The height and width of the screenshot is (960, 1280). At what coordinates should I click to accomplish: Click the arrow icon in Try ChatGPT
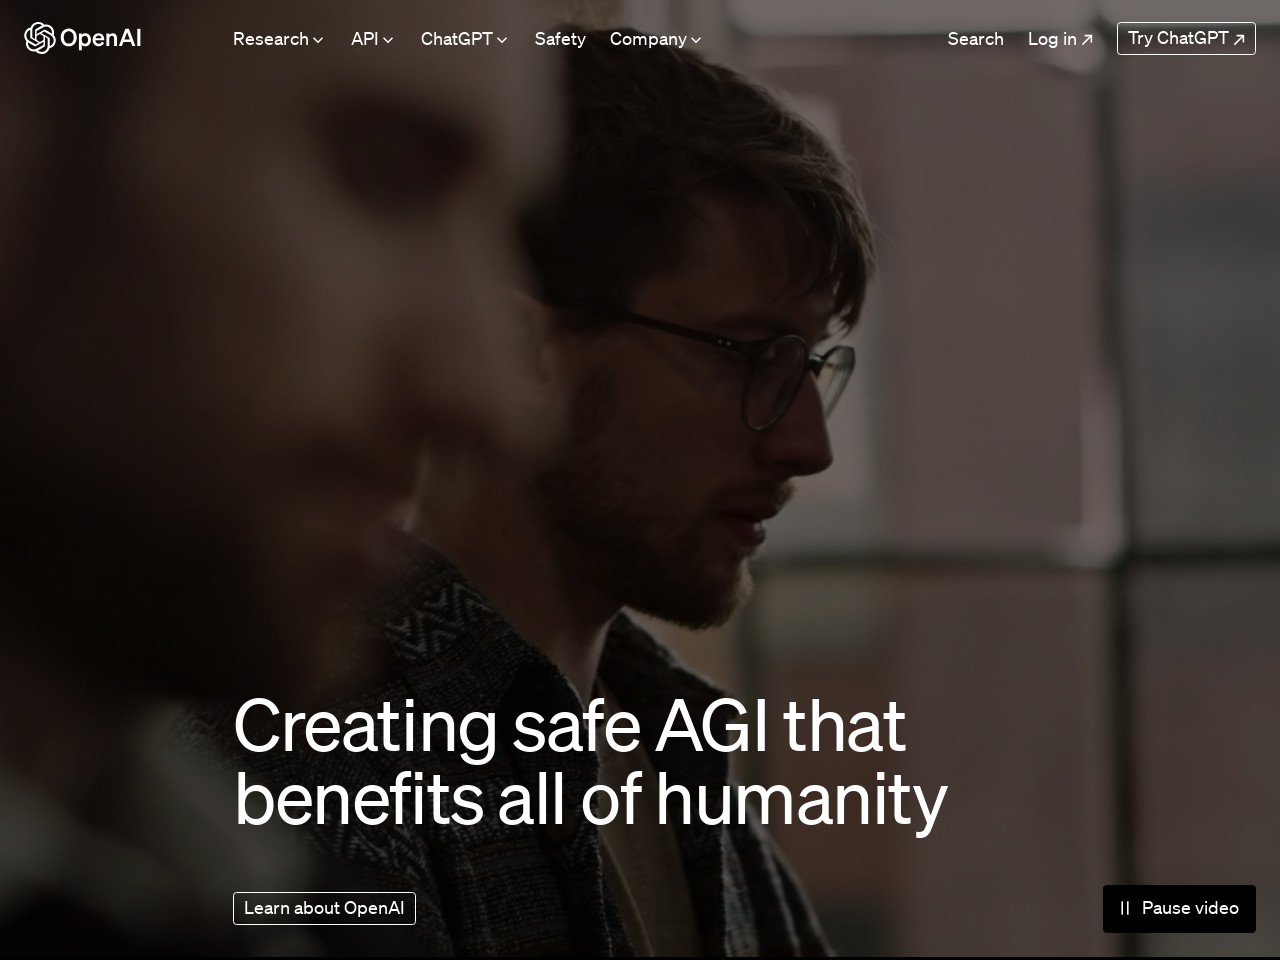click(x=1239, y=39)
